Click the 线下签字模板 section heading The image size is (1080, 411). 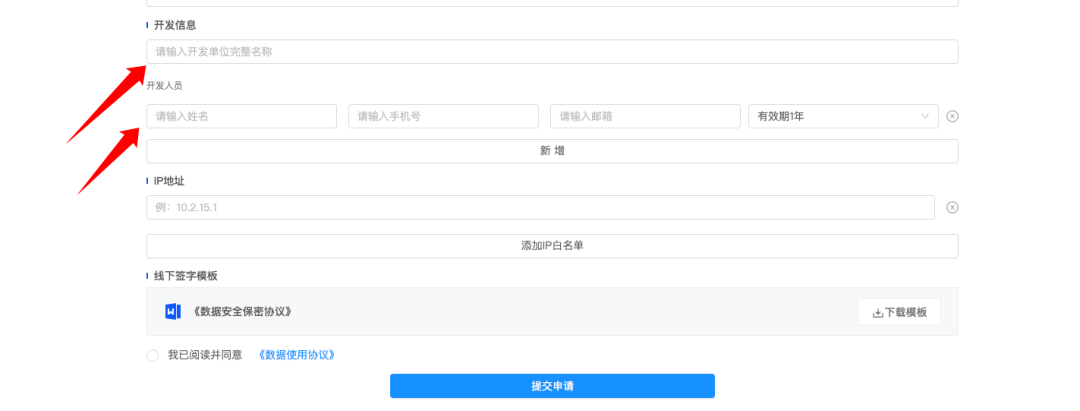(x=185, y=276)
